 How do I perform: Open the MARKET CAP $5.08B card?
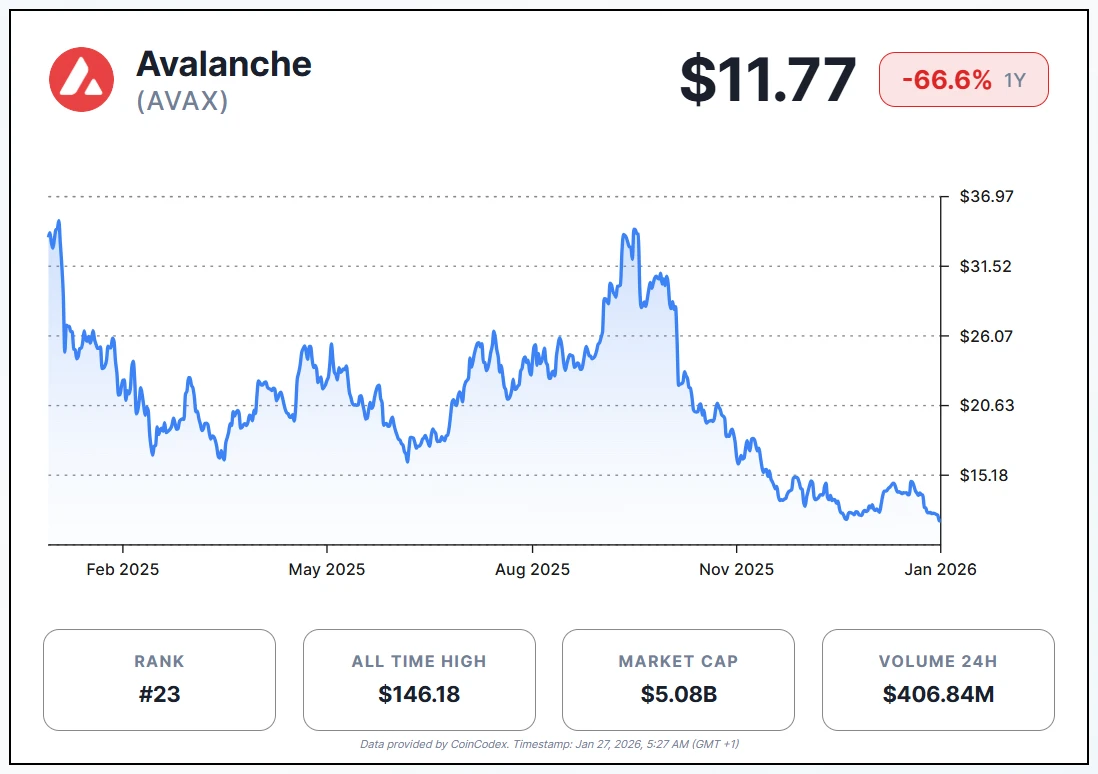[x=678, y=679]
